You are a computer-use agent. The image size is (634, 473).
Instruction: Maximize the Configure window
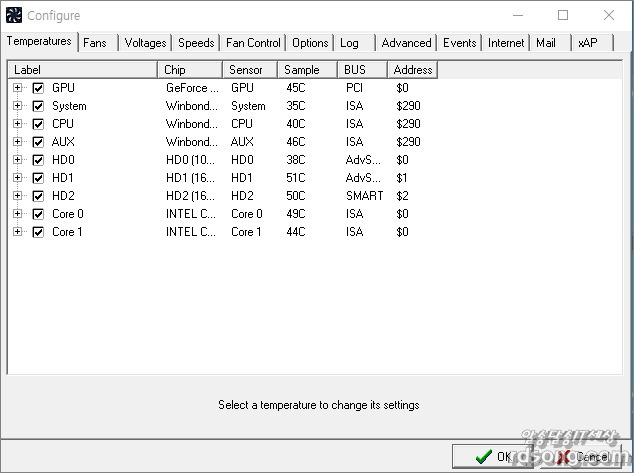[563, 15]
